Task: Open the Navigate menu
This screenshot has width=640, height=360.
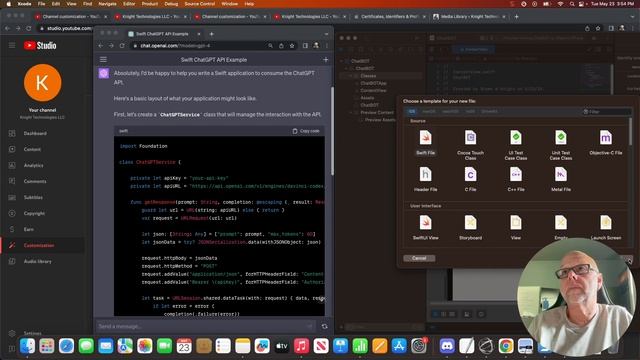Action: (107, 4)
